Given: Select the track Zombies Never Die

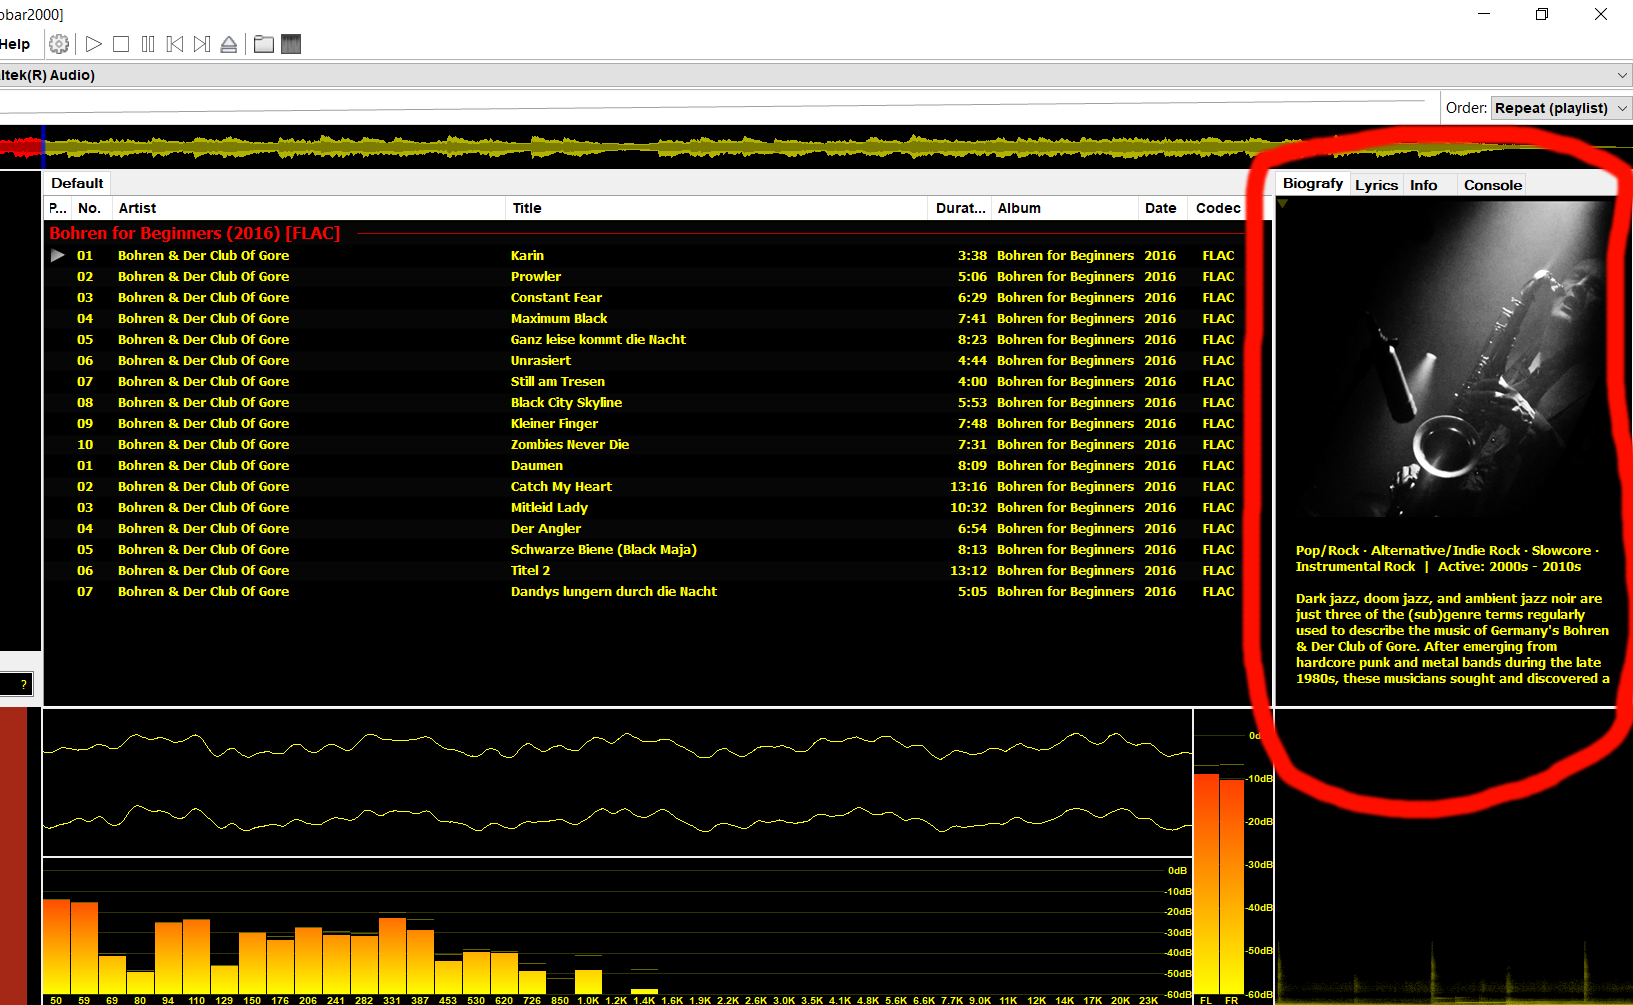Looking at the screenshot, I should click(569, 444).
